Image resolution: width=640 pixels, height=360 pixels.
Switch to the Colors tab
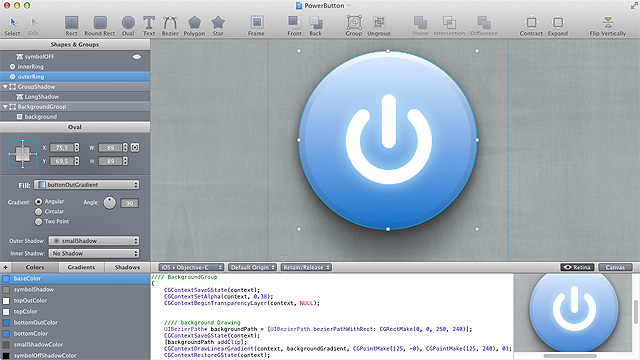pos(35,267)
